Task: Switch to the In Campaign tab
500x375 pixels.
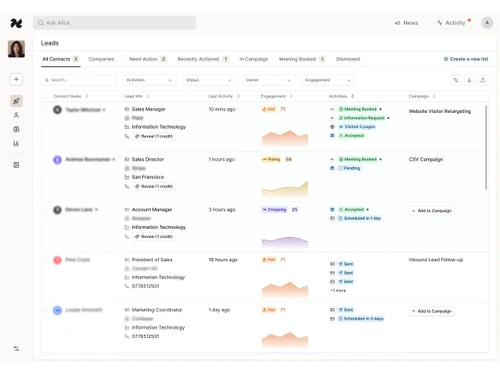Action: point(254,59)
